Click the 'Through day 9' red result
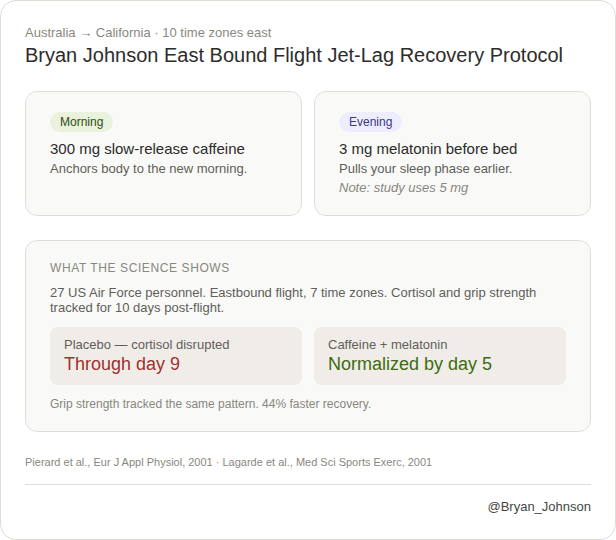Screen dimensions: 616x540 click(122, 364)
